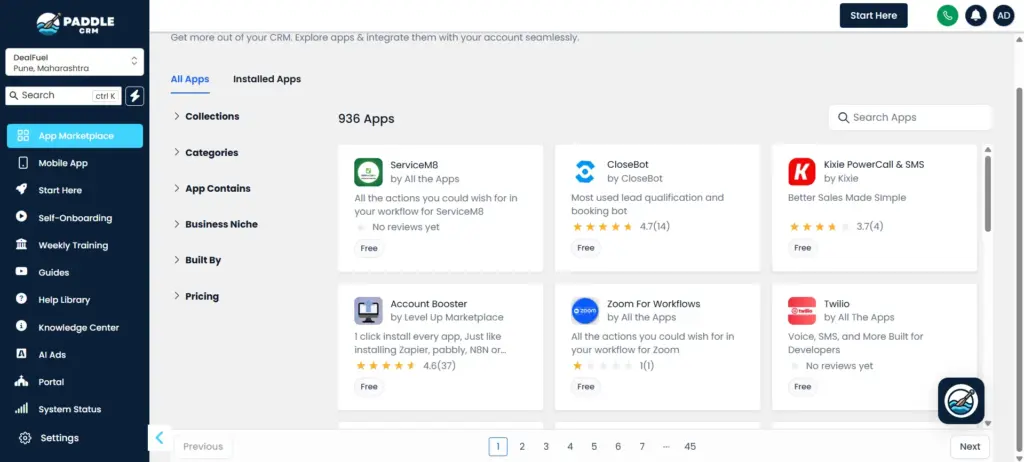Open Weekly Training menu item
Image resolution: width=1024 pixels, height=462 pixels.
pyautogui.click(x=75, y=245)
